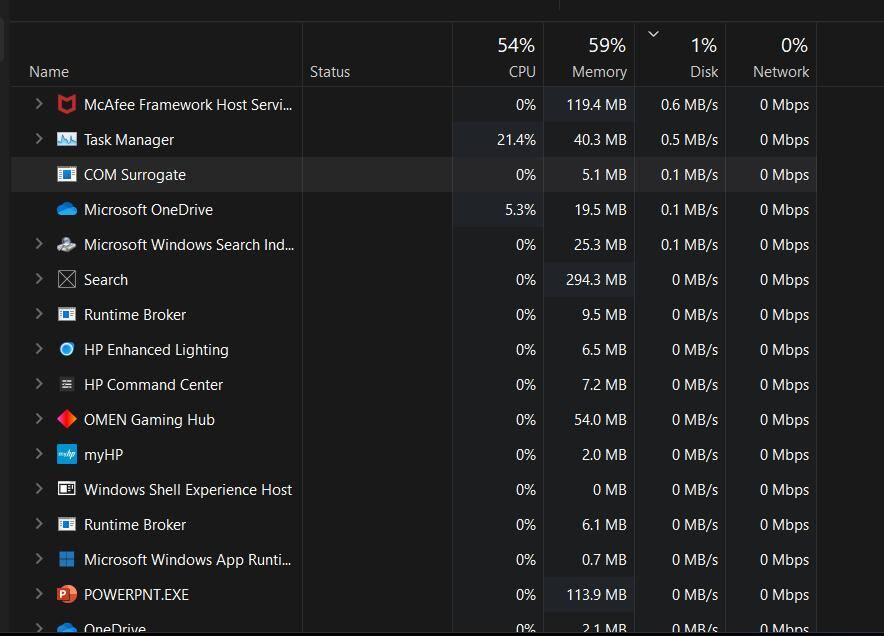Click the HP Enhanced Lighting icon
Screen dimensions: 884x636
[x=67, y=350]
